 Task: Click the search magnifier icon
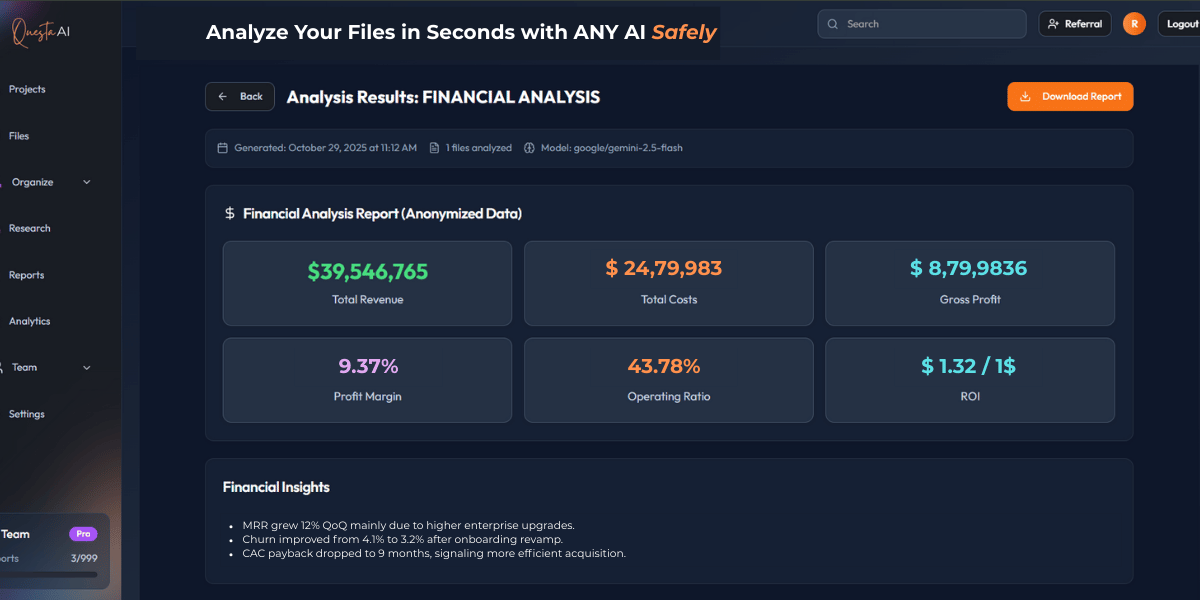(833, 24)
